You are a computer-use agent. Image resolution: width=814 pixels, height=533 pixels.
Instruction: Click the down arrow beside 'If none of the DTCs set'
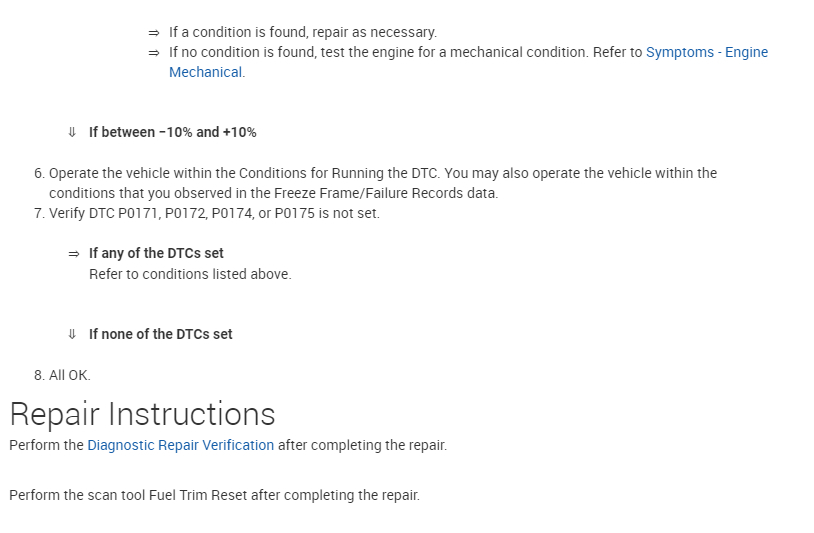pyautogui.click(x=72, y=334)
